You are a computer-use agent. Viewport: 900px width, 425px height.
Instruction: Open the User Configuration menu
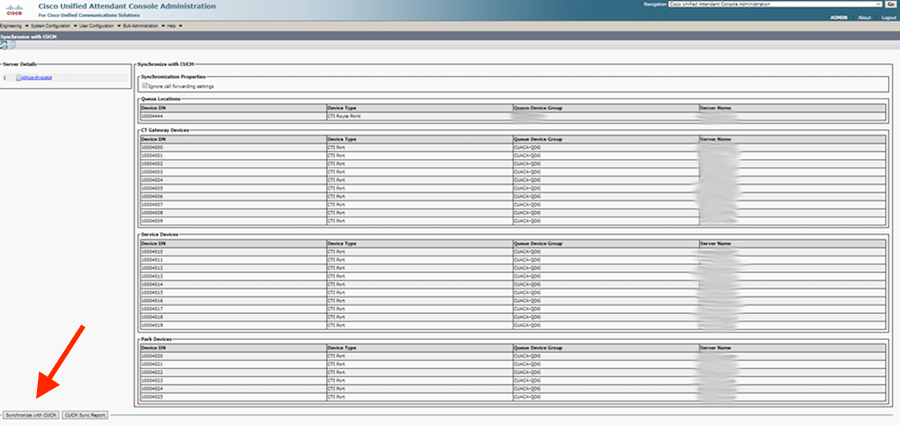(100, 26)
